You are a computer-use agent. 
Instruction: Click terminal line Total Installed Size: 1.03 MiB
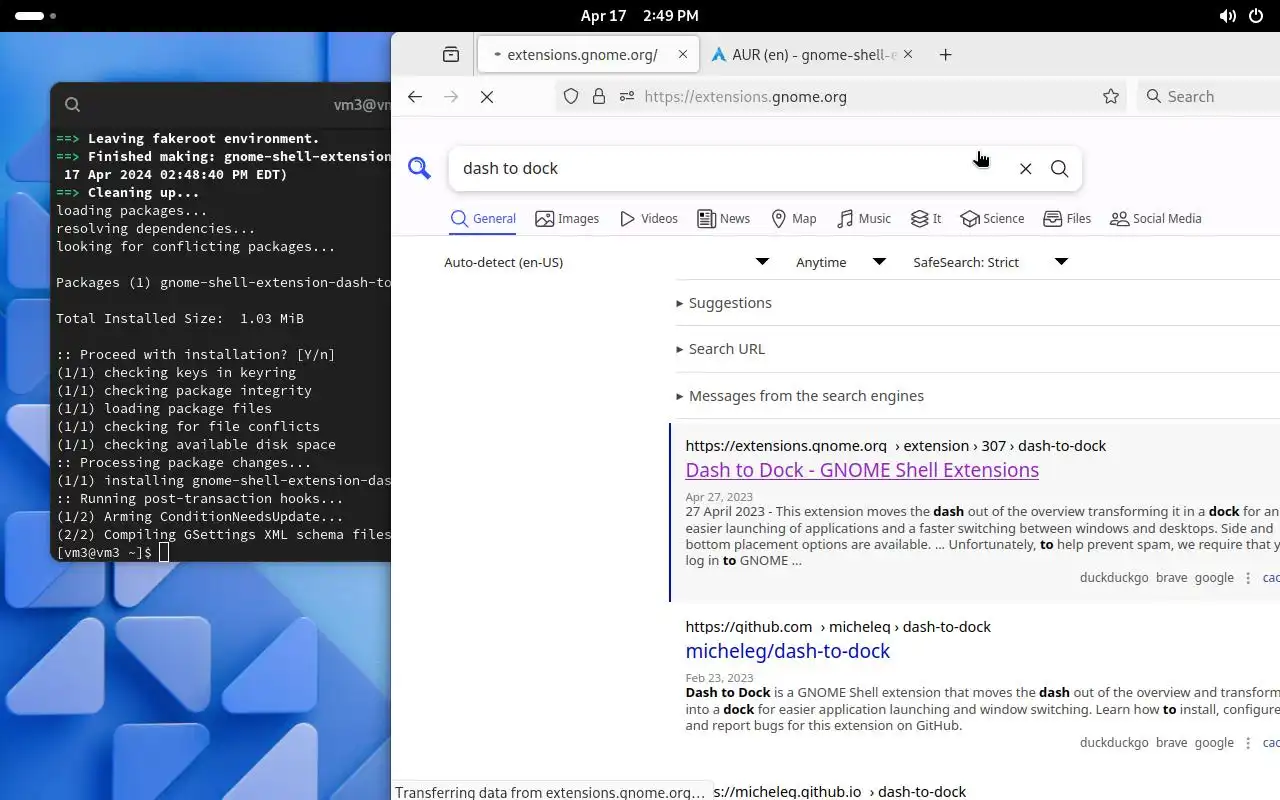180,319
